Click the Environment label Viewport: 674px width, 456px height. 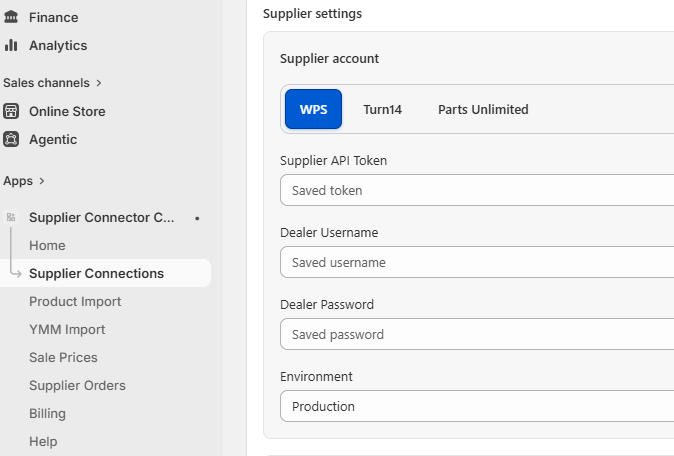tap(316, 376)
